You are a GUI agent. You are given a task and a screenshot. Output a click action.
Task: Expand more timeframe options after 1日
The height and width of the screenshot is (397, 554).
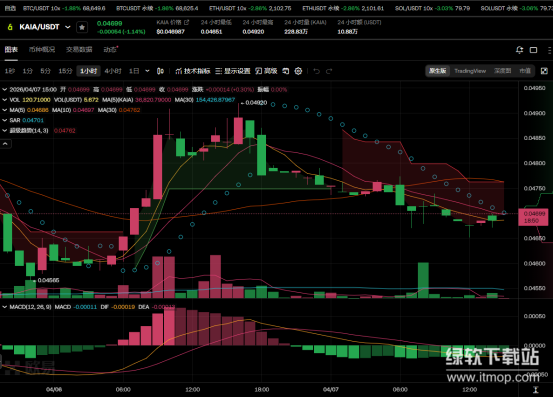(147, 71)
